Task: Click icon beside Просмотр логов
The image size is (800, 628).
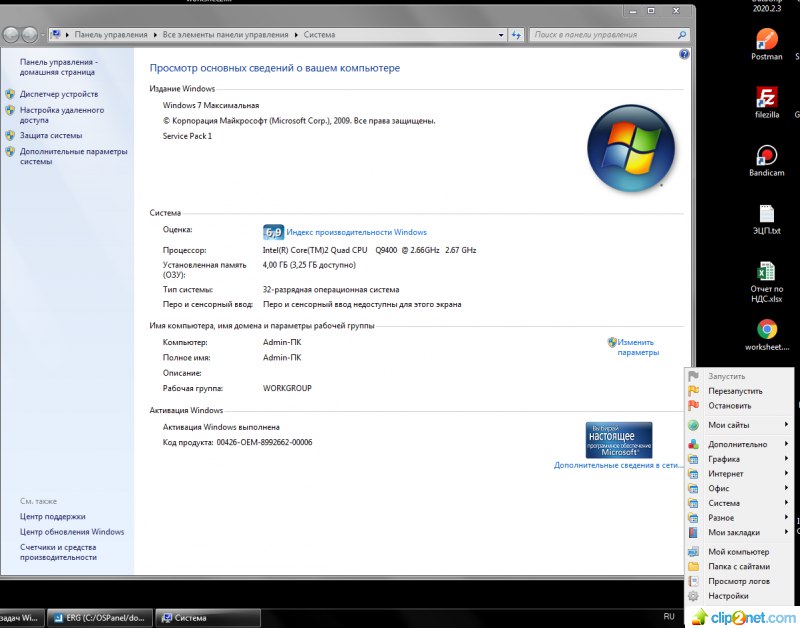Action: (693, 581)
